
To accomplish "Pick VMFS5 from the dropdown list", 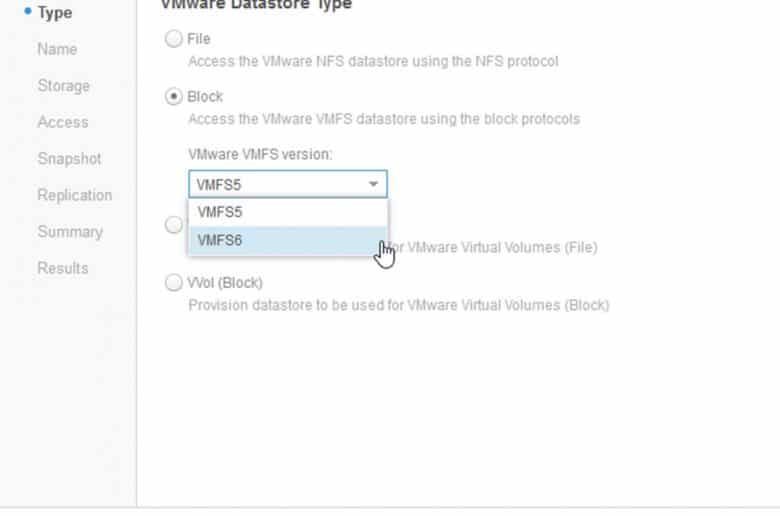I will (288, 212).
